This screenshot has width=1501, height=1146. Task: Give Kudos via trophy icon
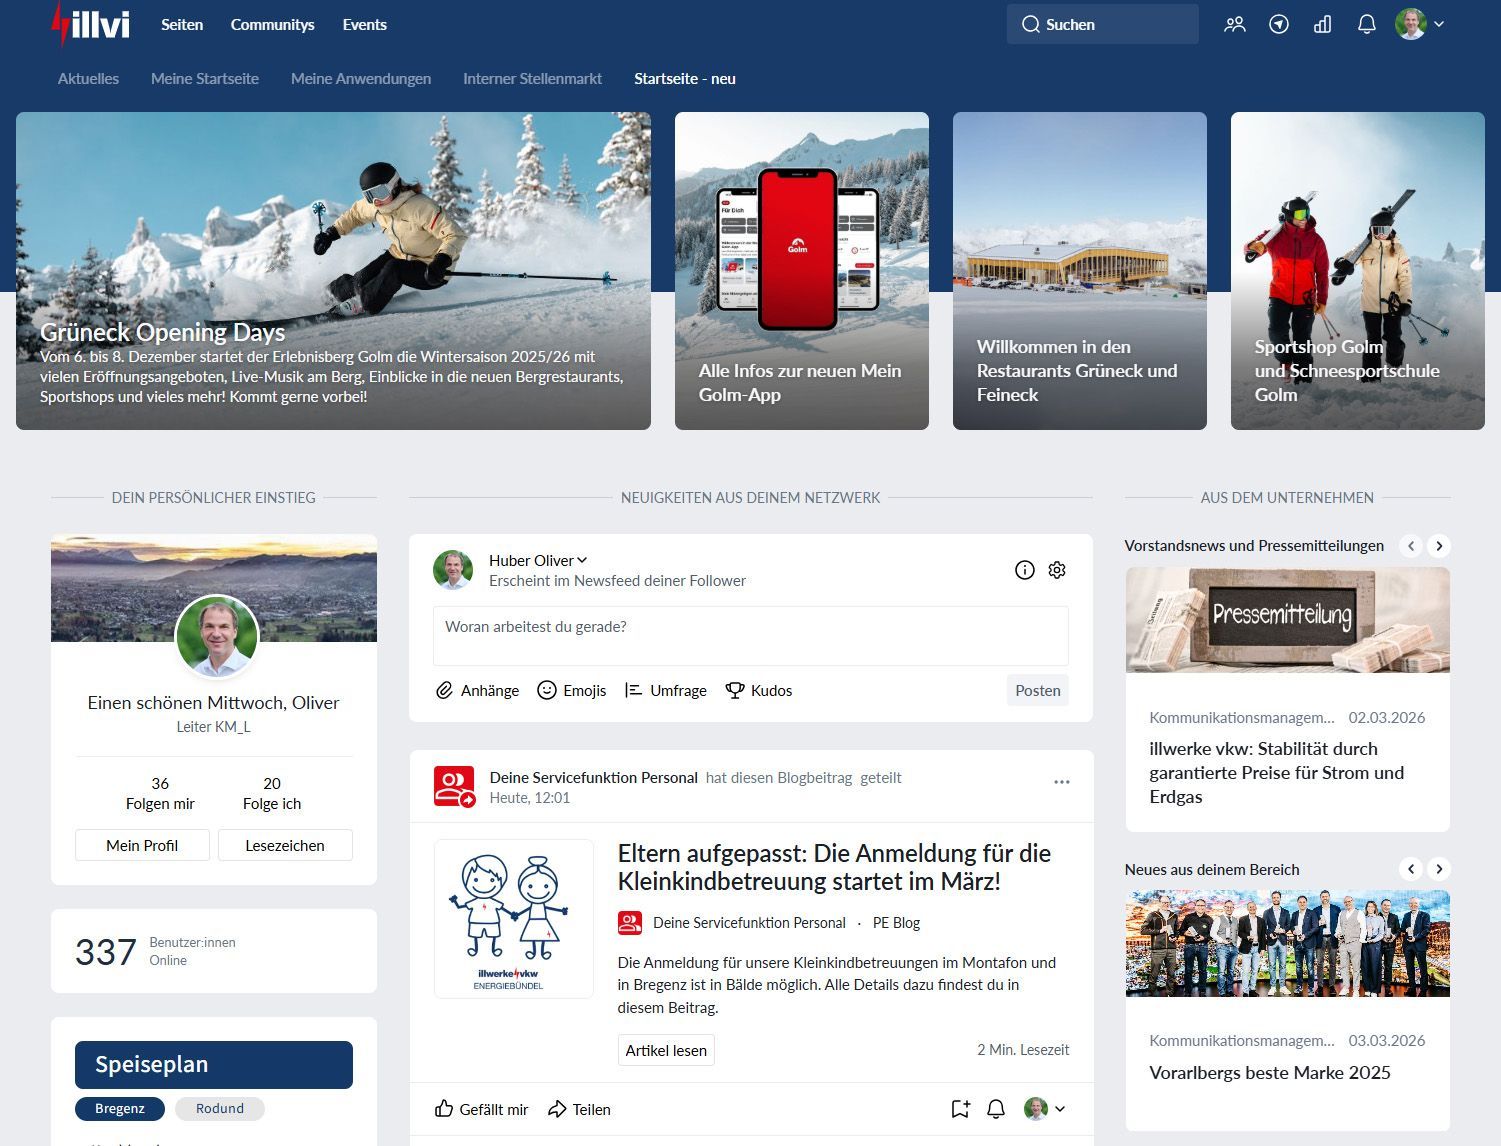pyautogui.click(x=758, y=690)
